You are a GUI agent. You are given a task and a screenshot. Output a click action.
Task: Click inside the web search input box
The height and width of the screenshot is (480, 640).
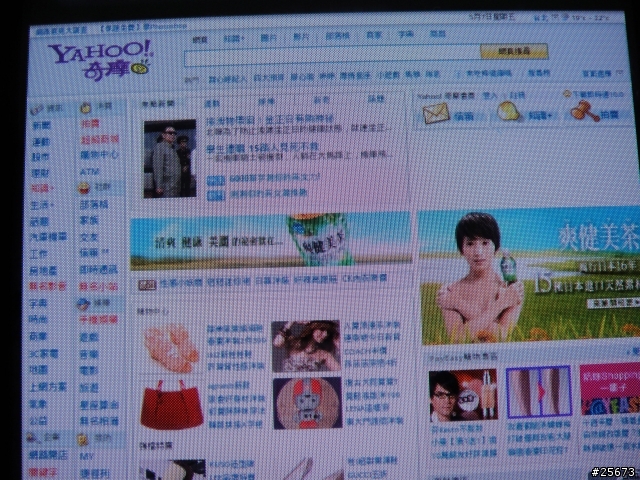[332, 58]
